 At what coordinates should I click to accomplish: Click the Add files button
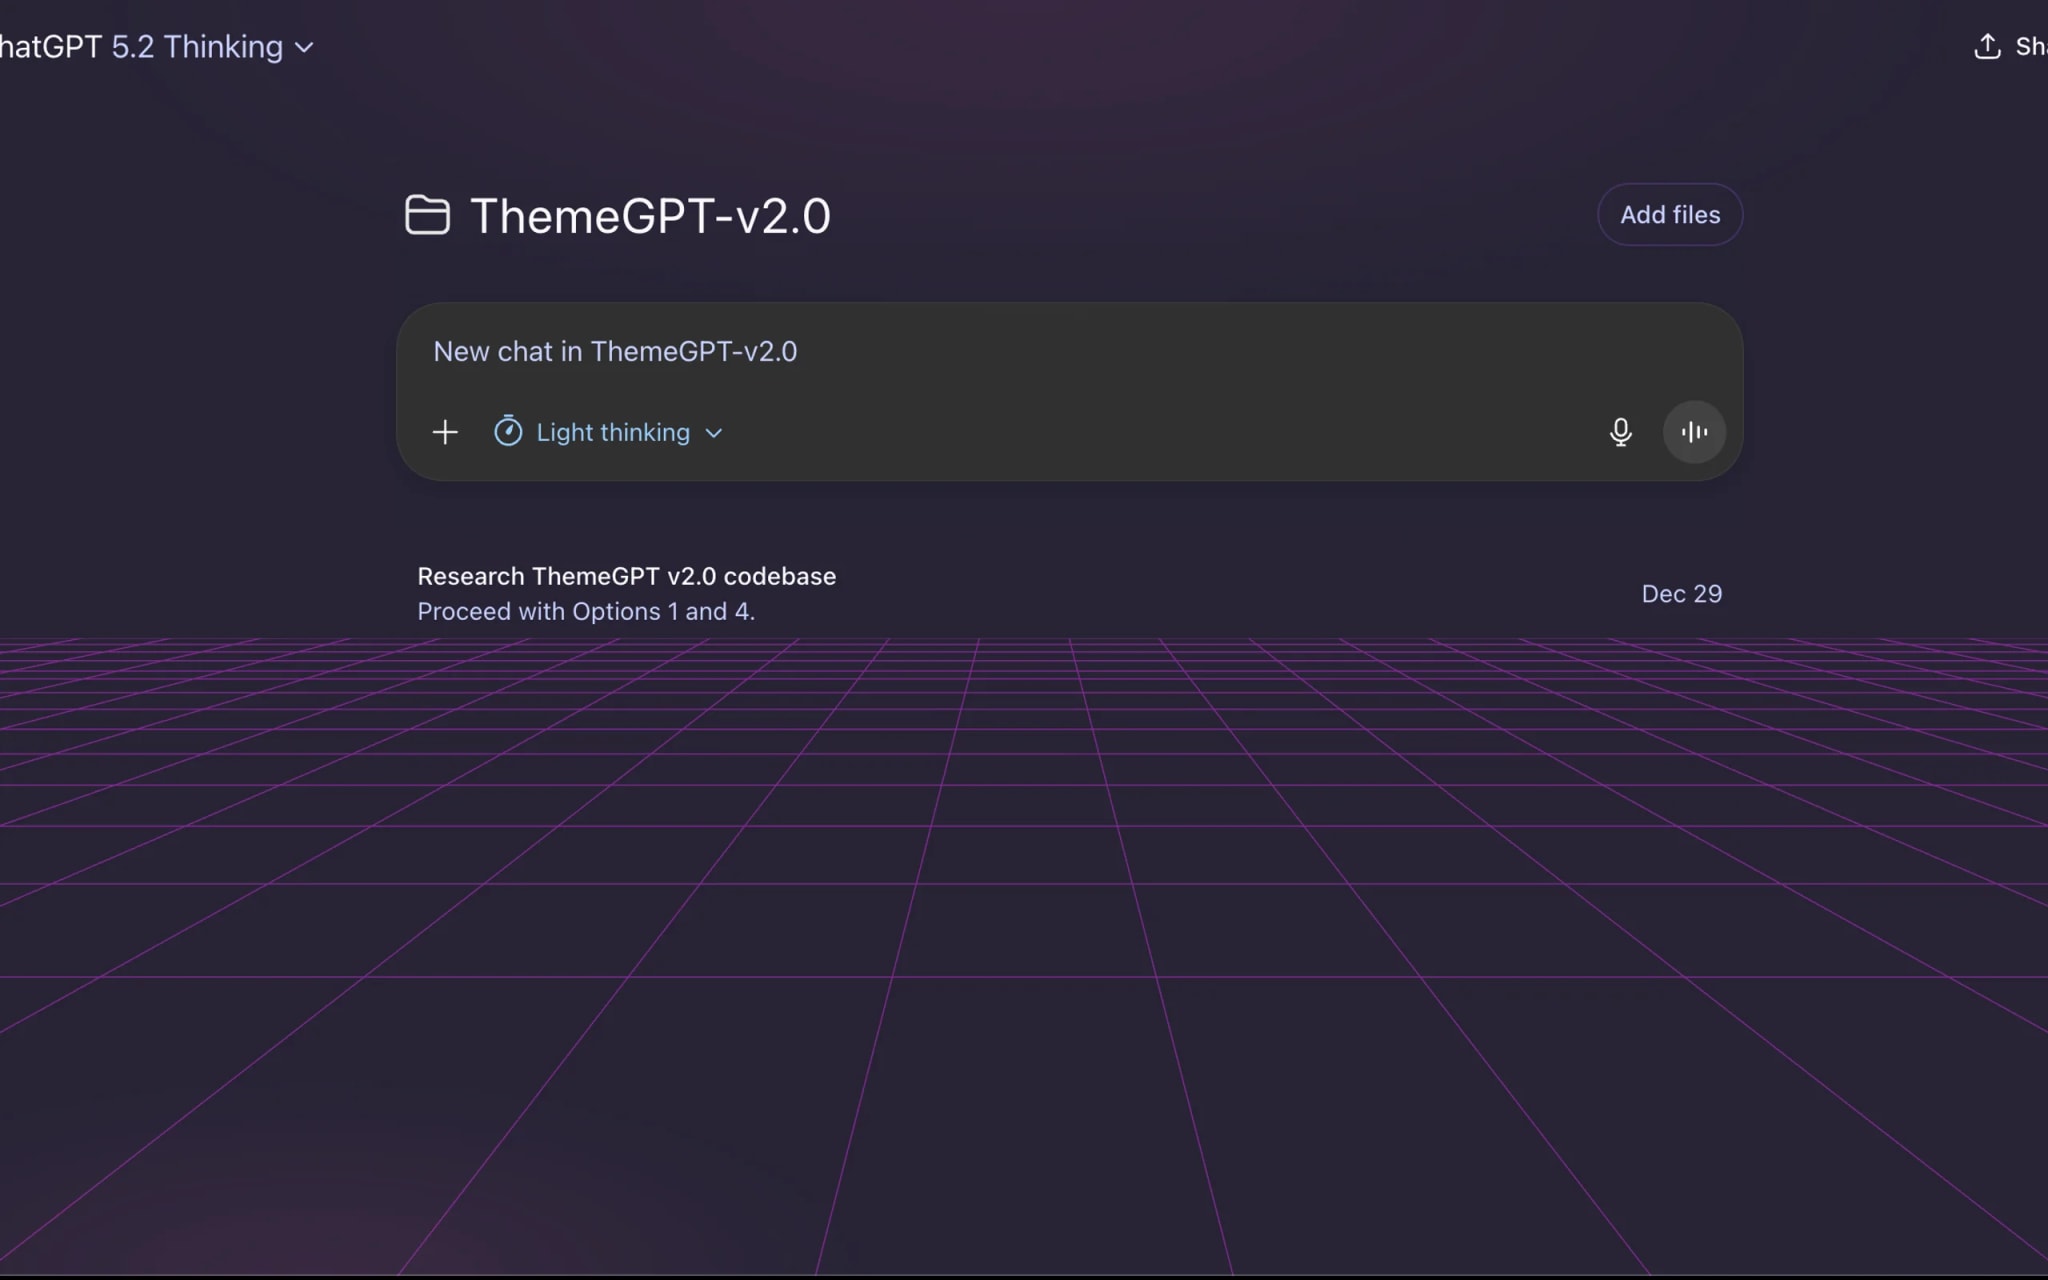(x=1669, y=215)
